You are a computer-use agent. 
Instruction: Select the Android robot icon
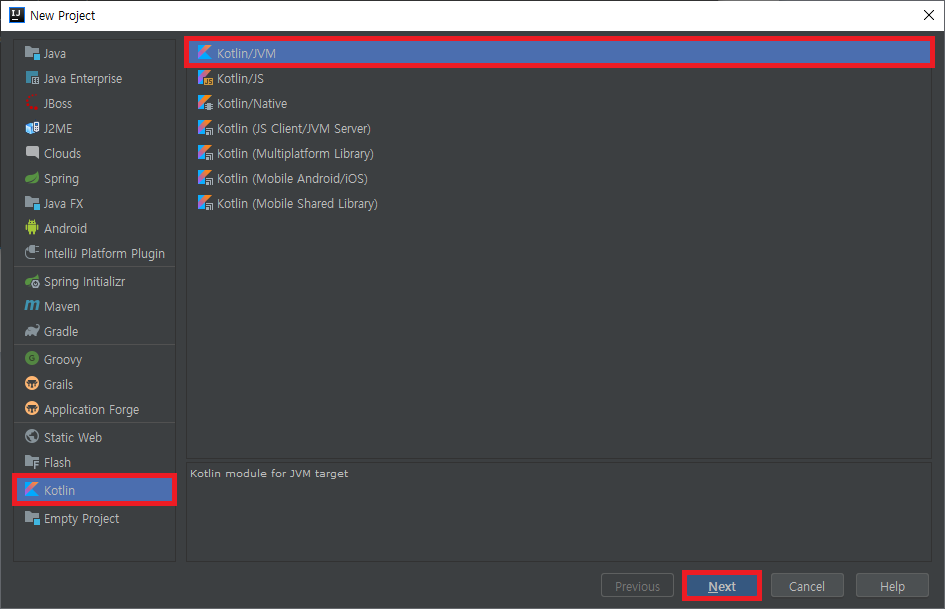[32, 227]
